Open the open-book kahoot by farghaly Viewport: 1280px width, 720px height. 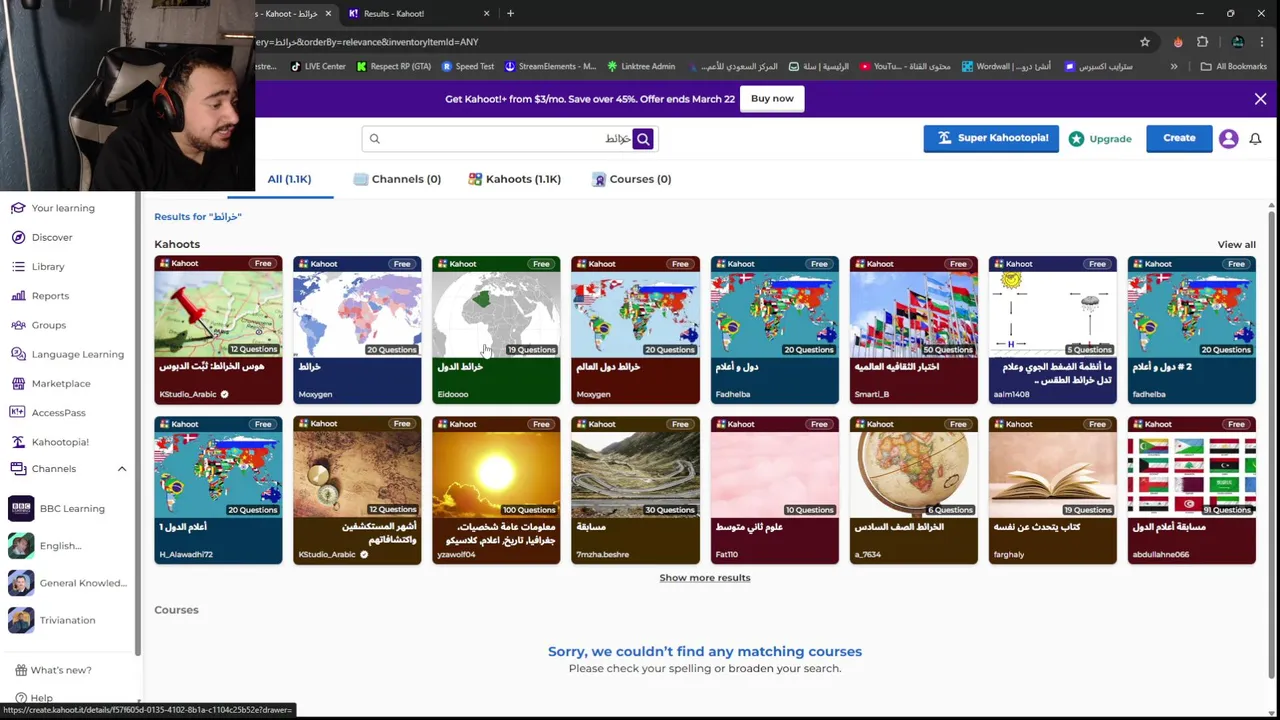pyautogui.click(x=1053, y=490)
